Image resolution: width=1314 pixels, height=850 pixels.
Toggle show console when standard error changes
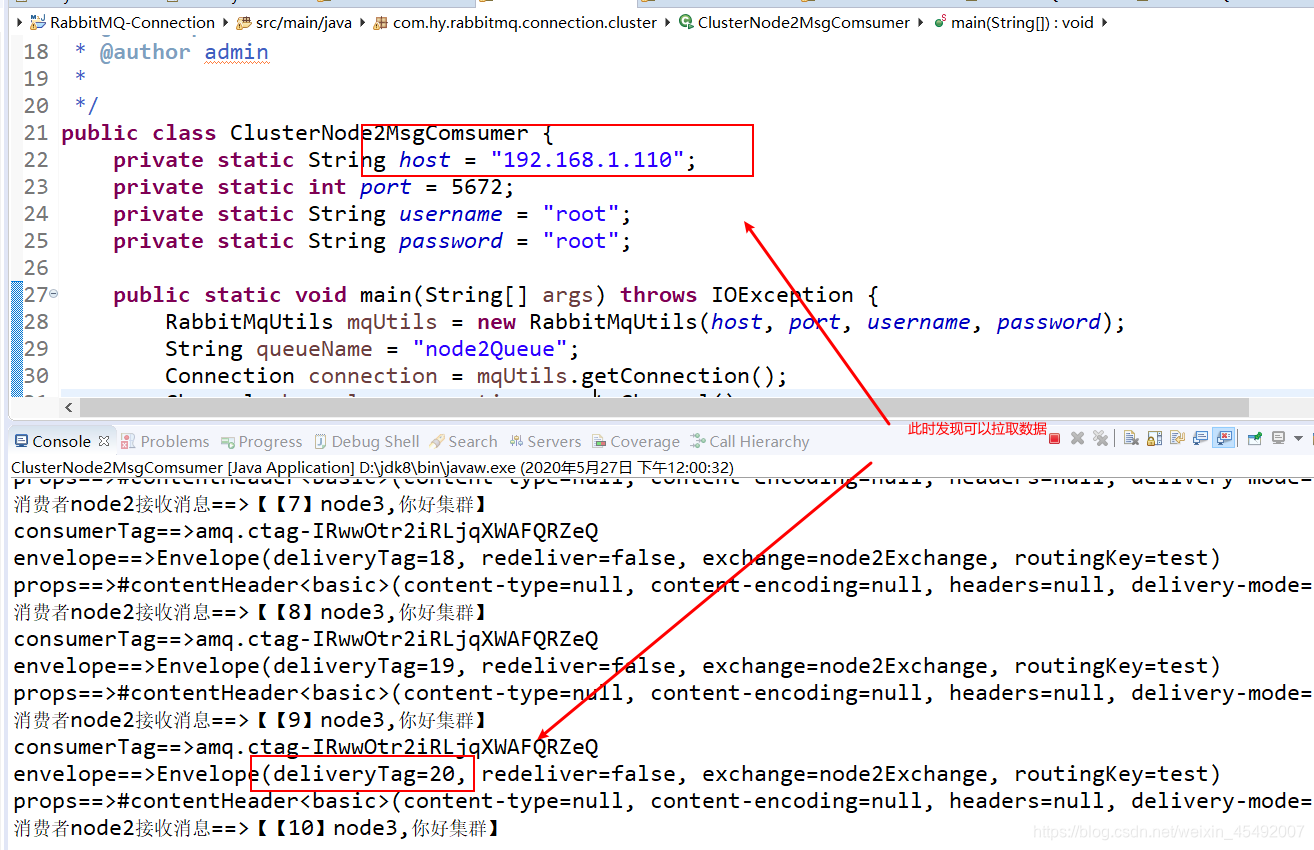pyautogui.click(x=1223, y=438)
